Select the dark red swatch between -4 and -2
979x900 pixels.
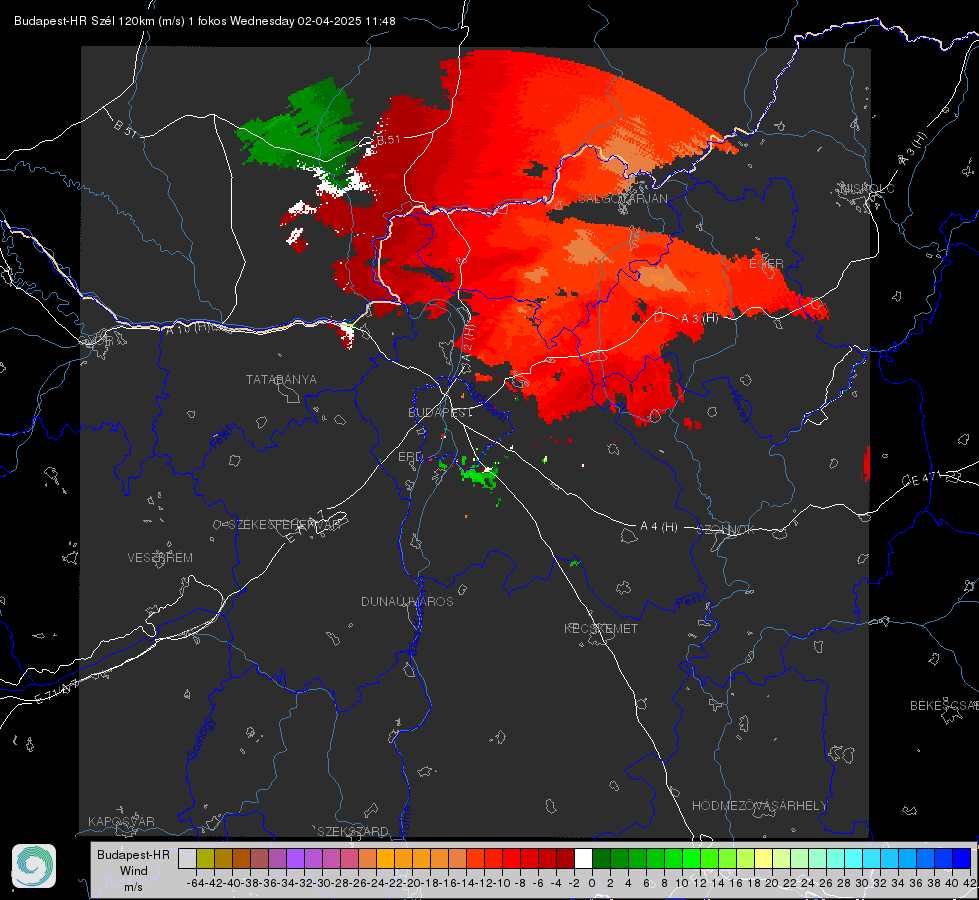[x=566, y=858]
